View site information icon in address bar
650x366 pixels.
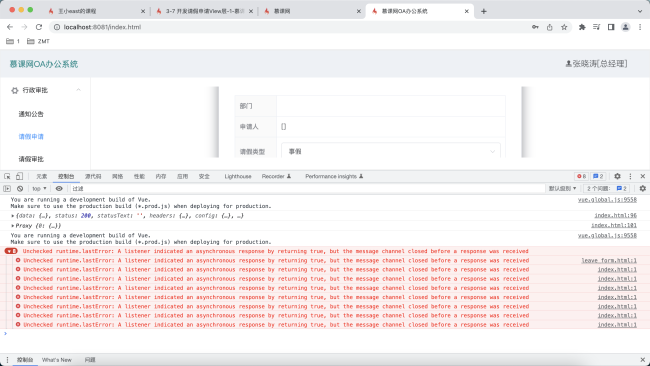57,27
